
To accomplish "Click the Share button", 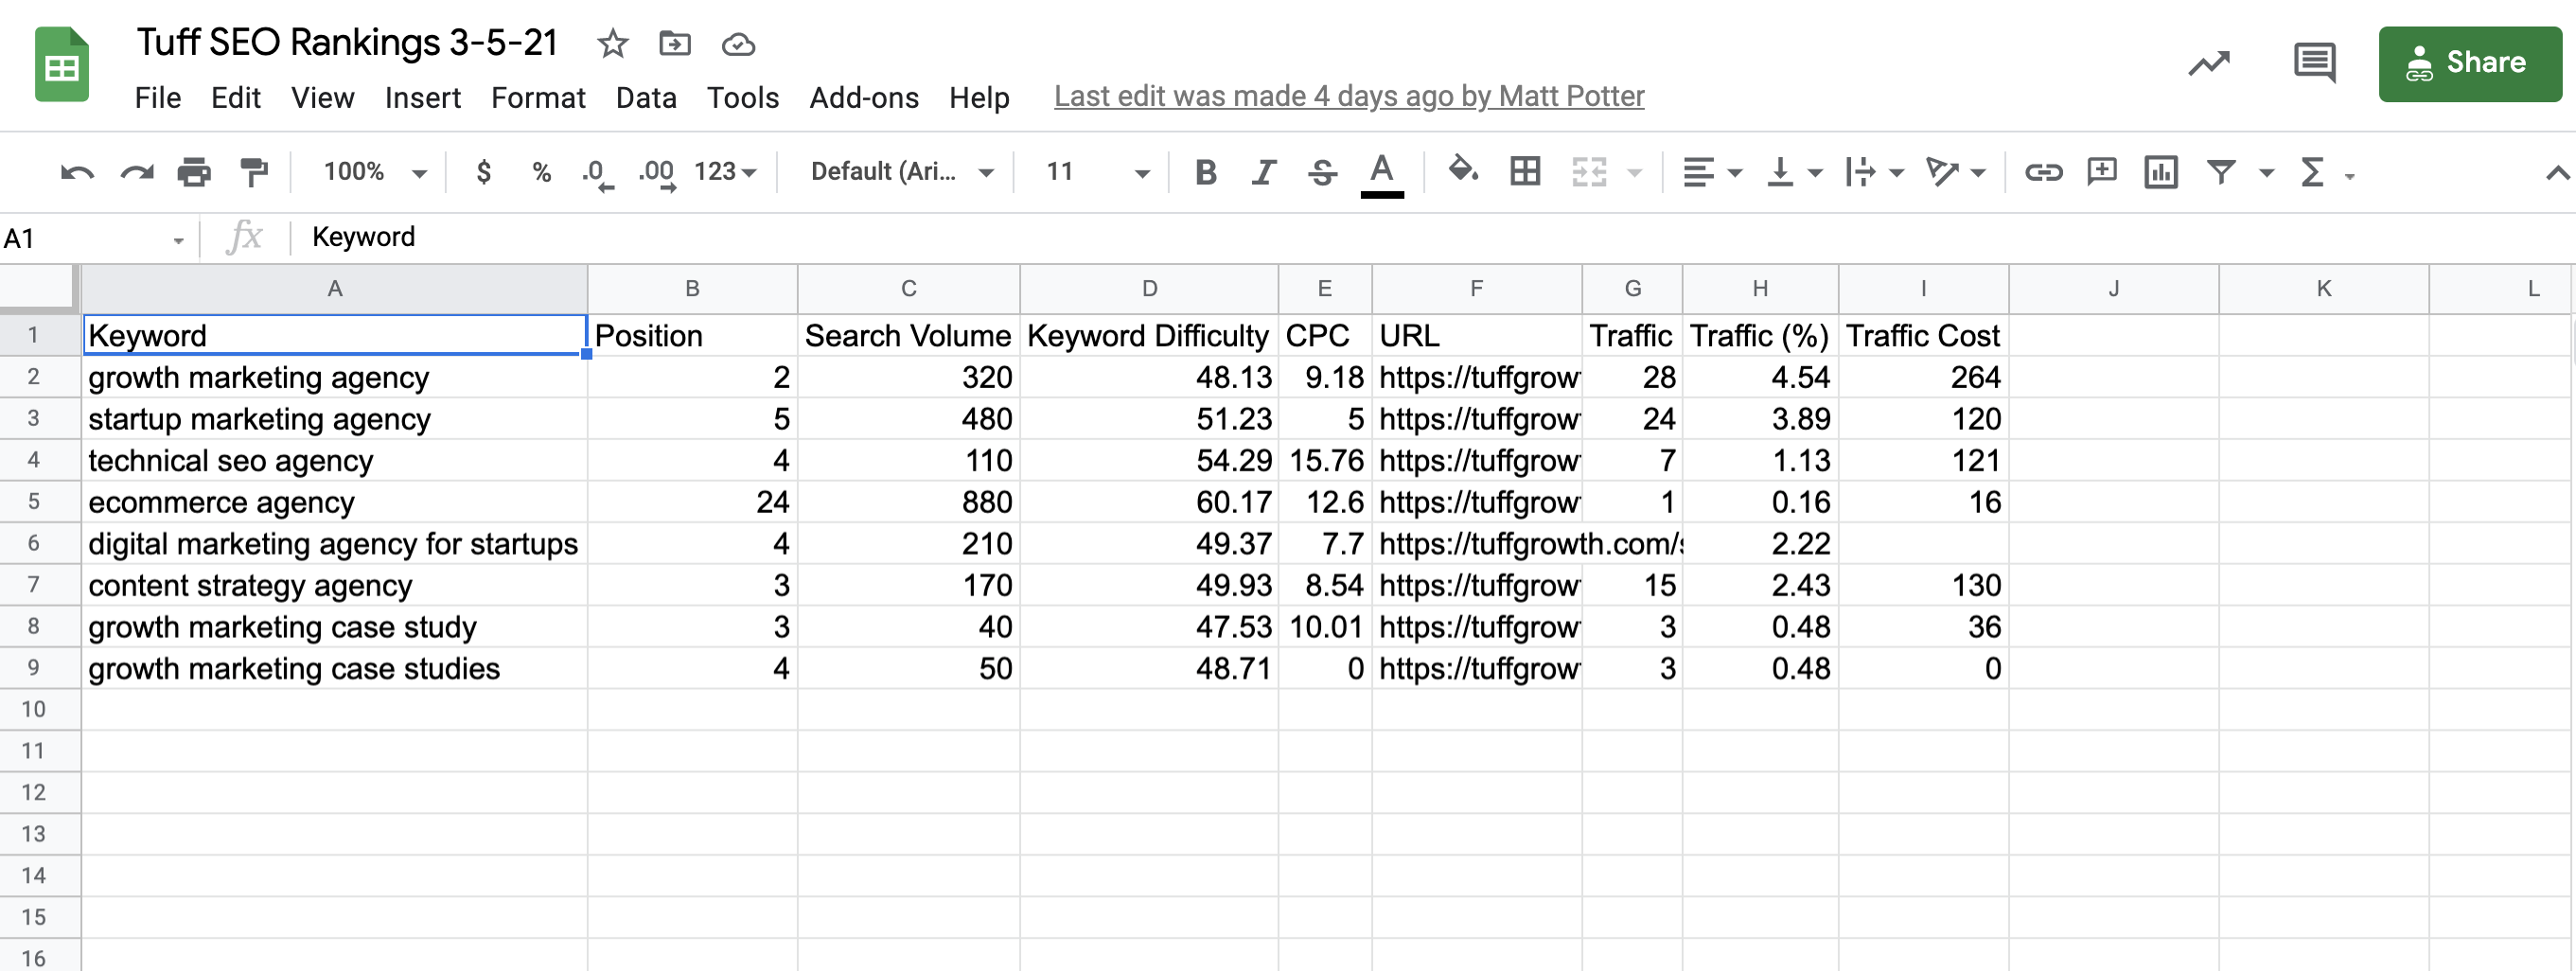I will pos(2470,63).
